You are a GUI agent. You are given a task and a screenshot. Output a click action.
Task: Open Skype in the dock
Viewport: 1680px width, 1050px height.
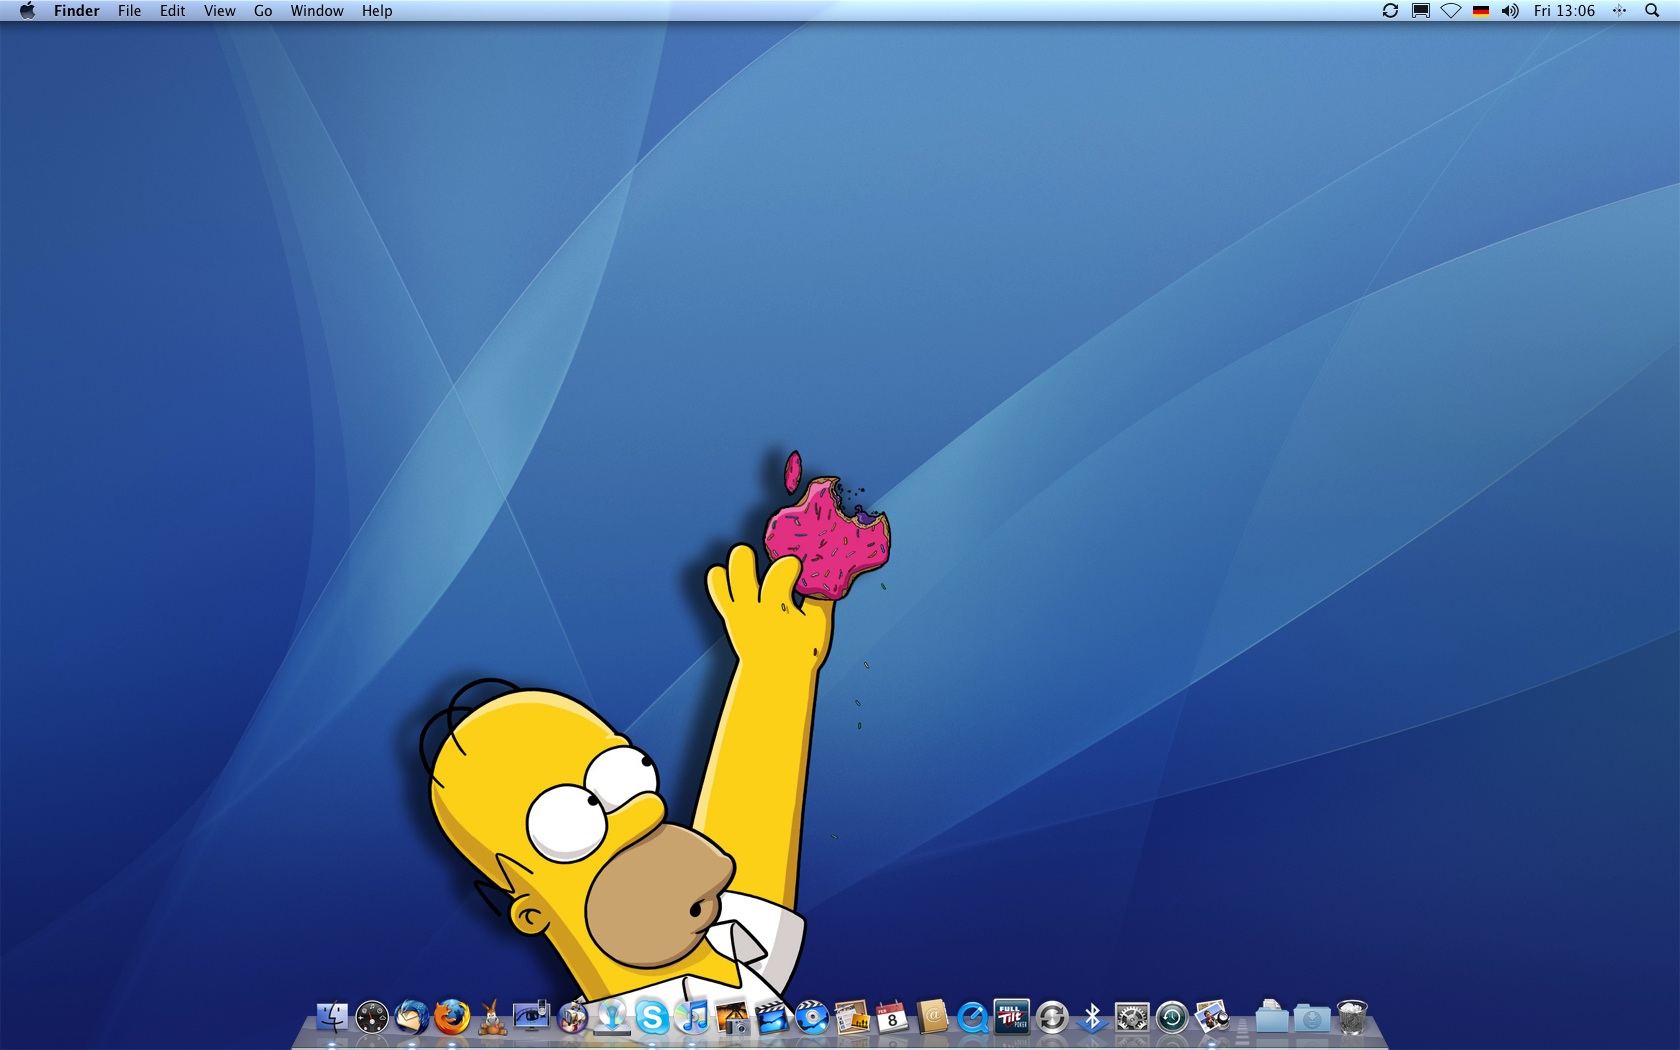point(652,1018)
